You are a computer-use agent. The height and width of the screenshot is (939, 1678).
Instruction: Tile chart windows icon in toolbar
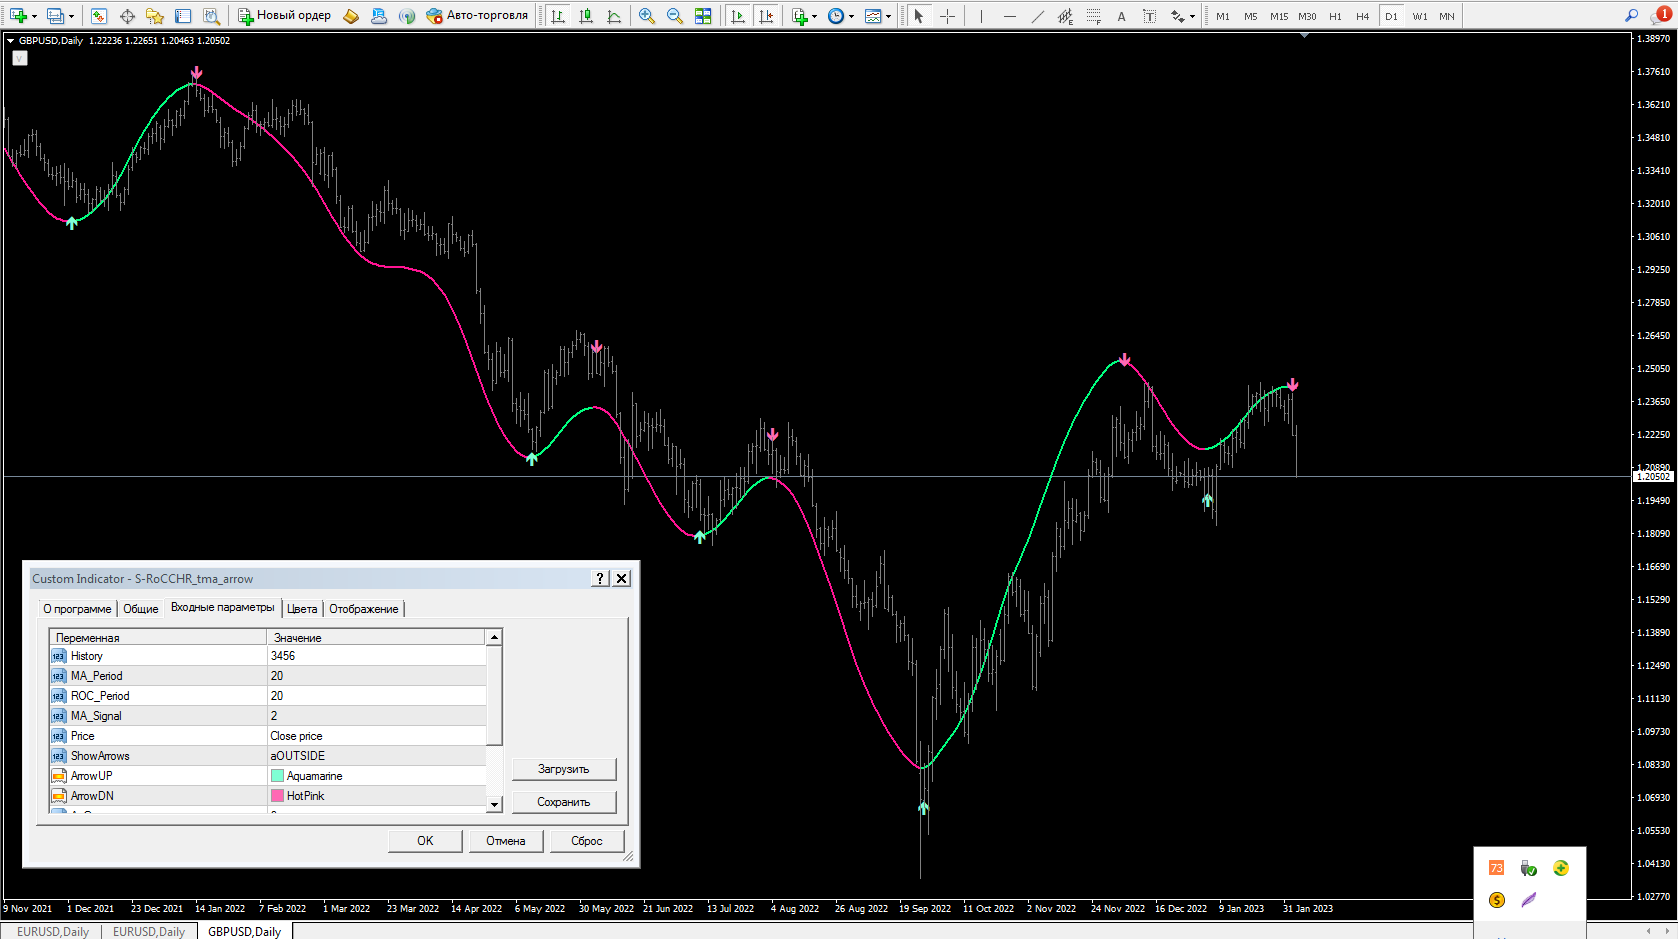tap(703, 16)
